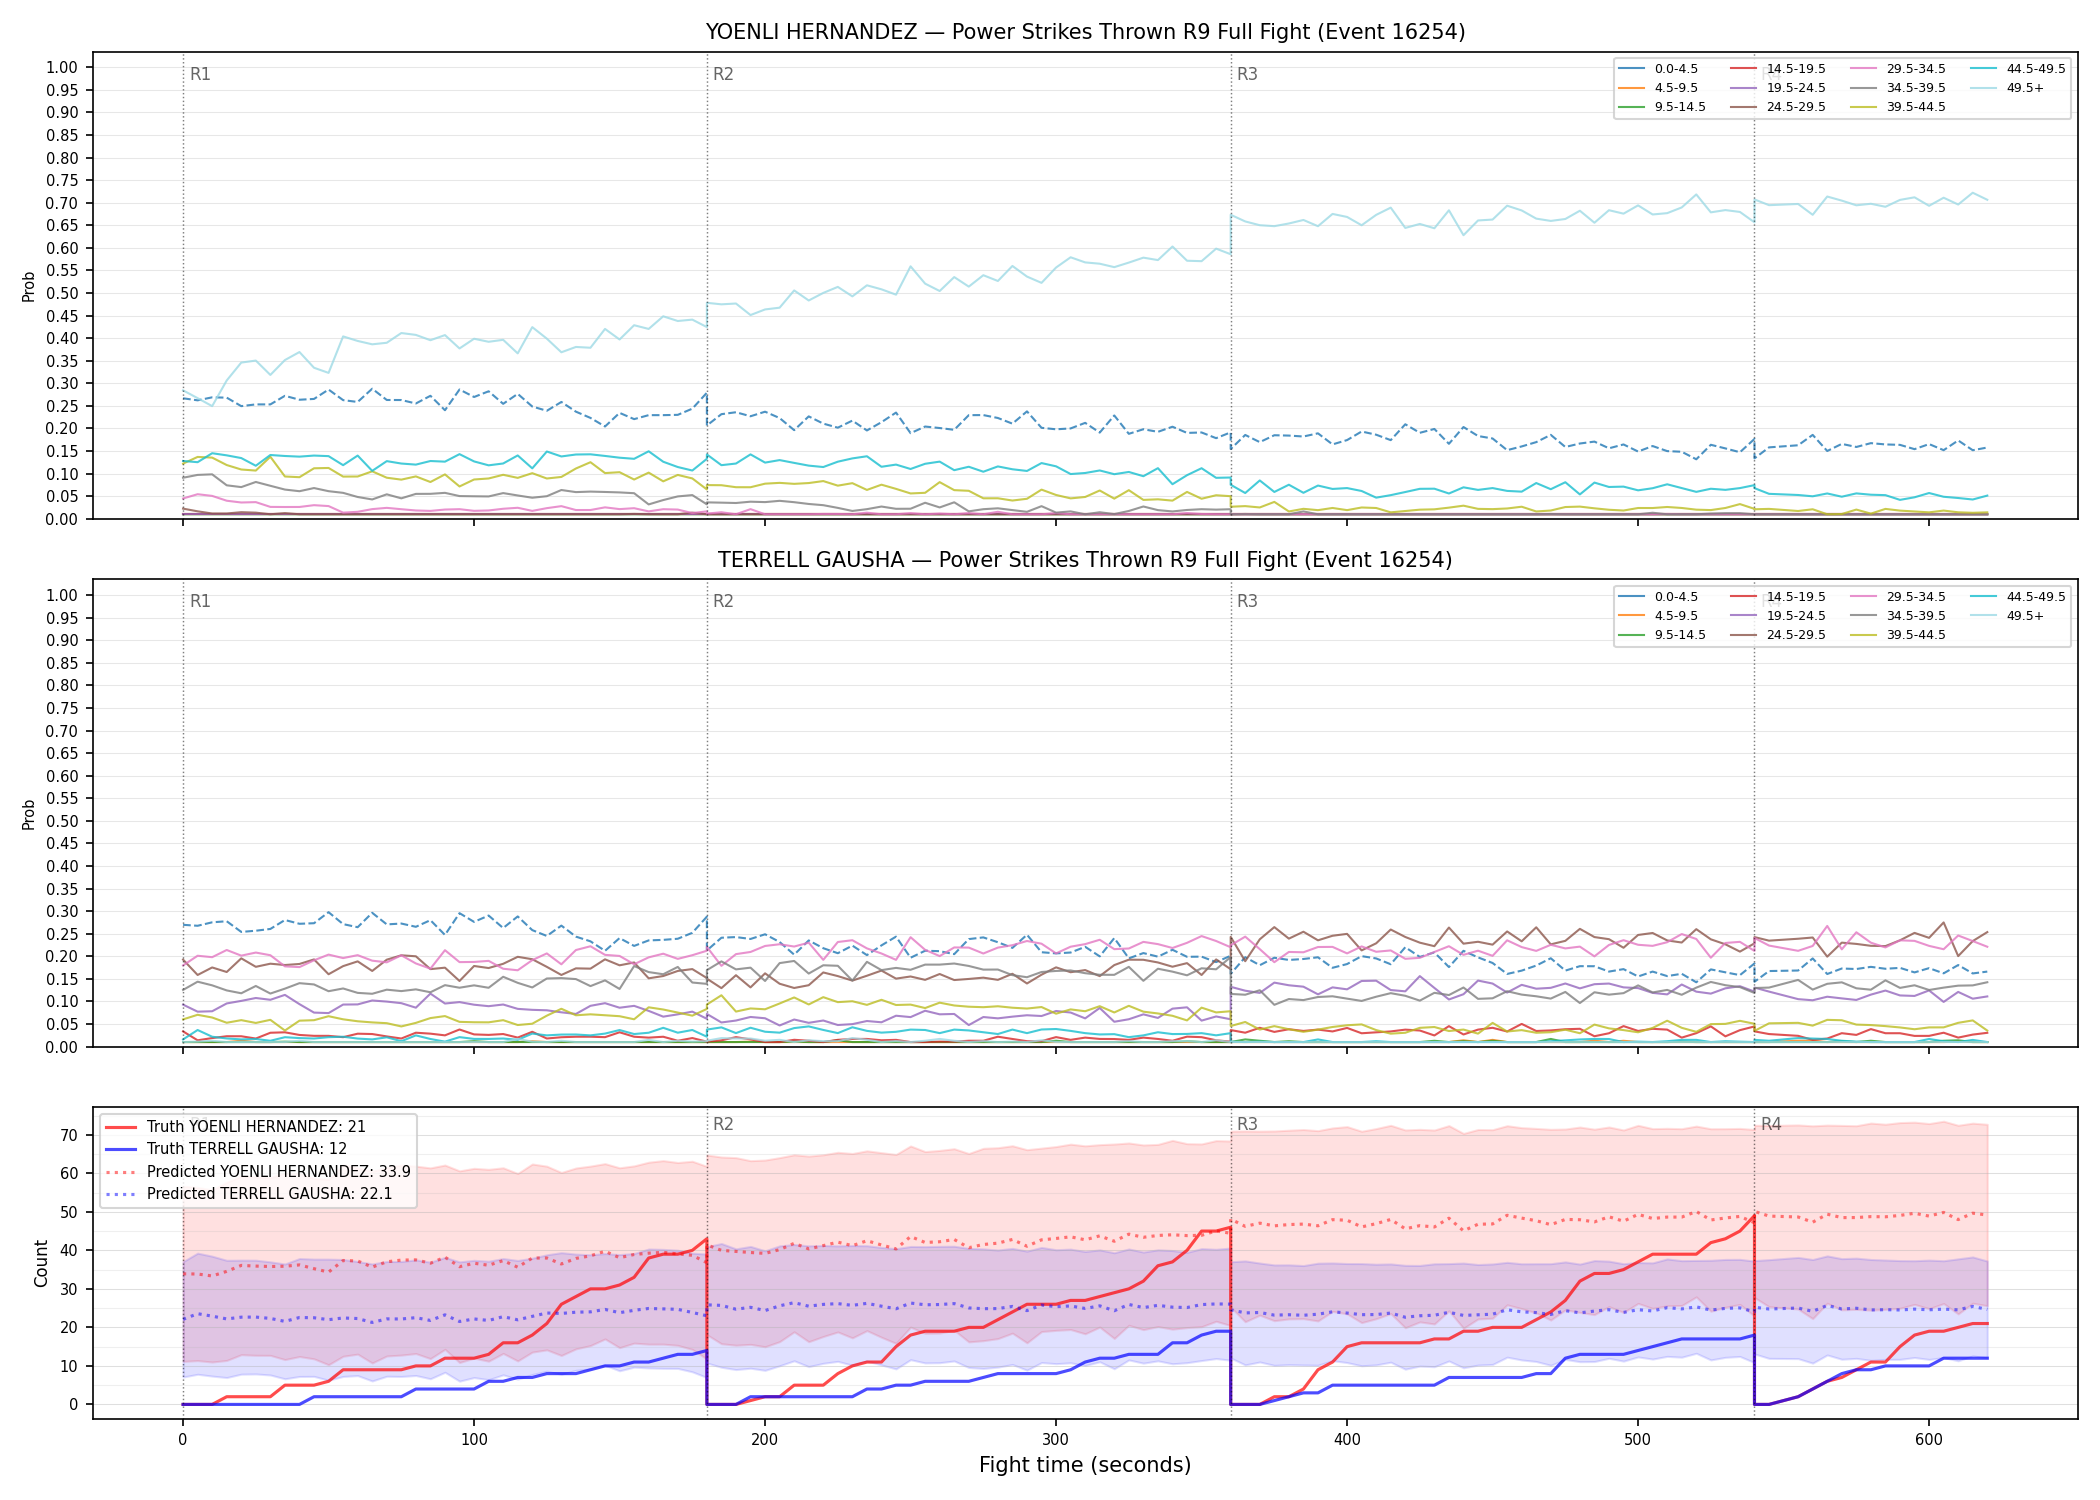Click the '1.00' y-tick in Hernandez chart

(x=62, y=68)
